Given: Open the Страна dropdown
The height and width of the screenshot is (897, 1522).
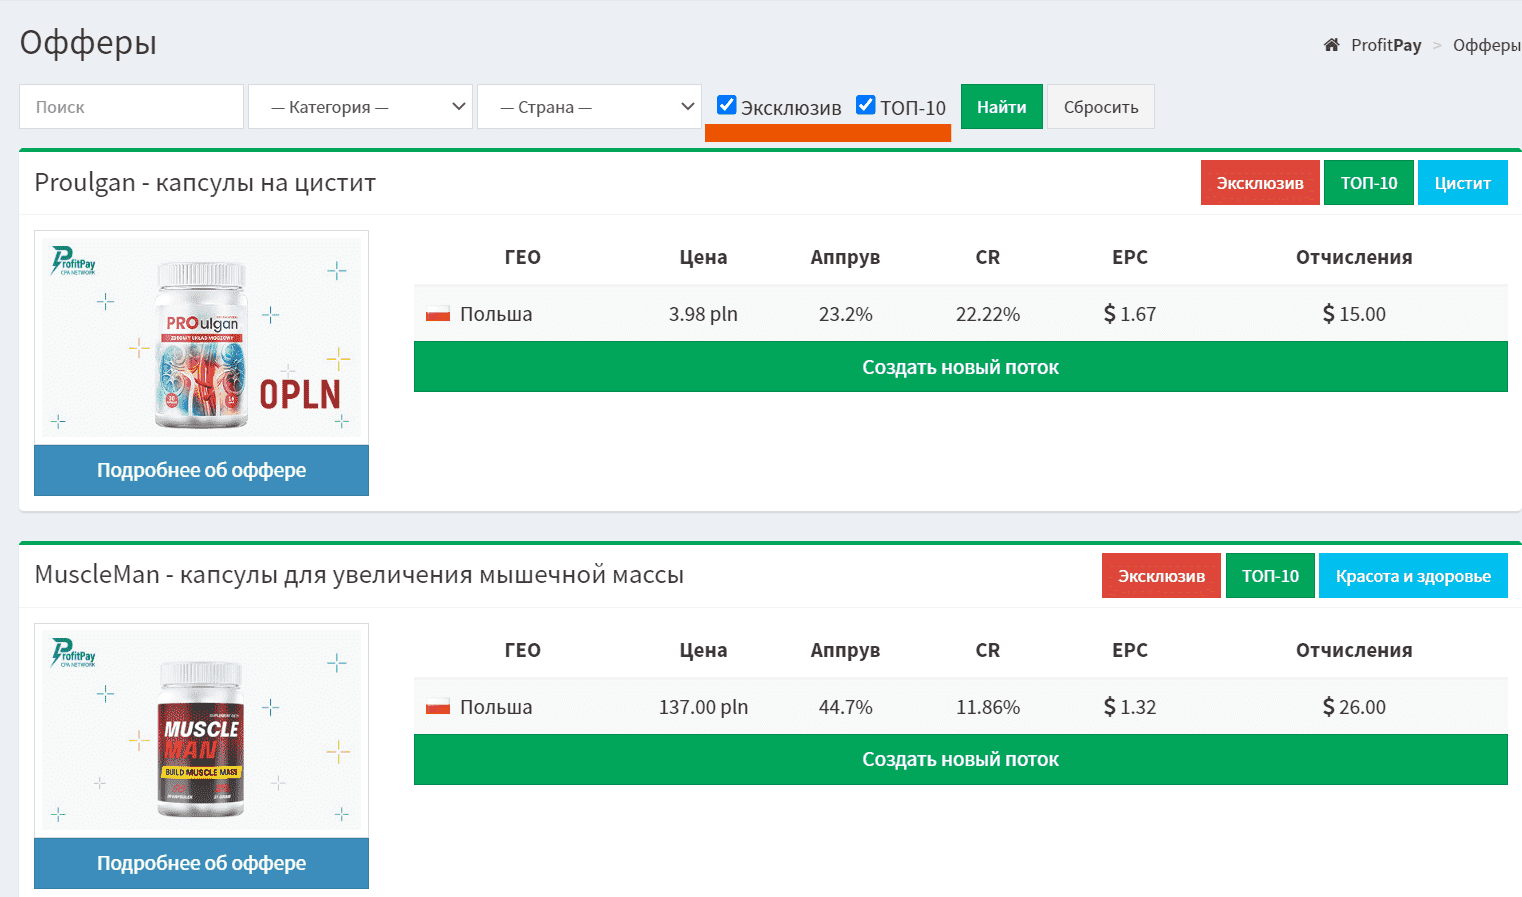Looking at the screenshot, I should tap(590, 107).
